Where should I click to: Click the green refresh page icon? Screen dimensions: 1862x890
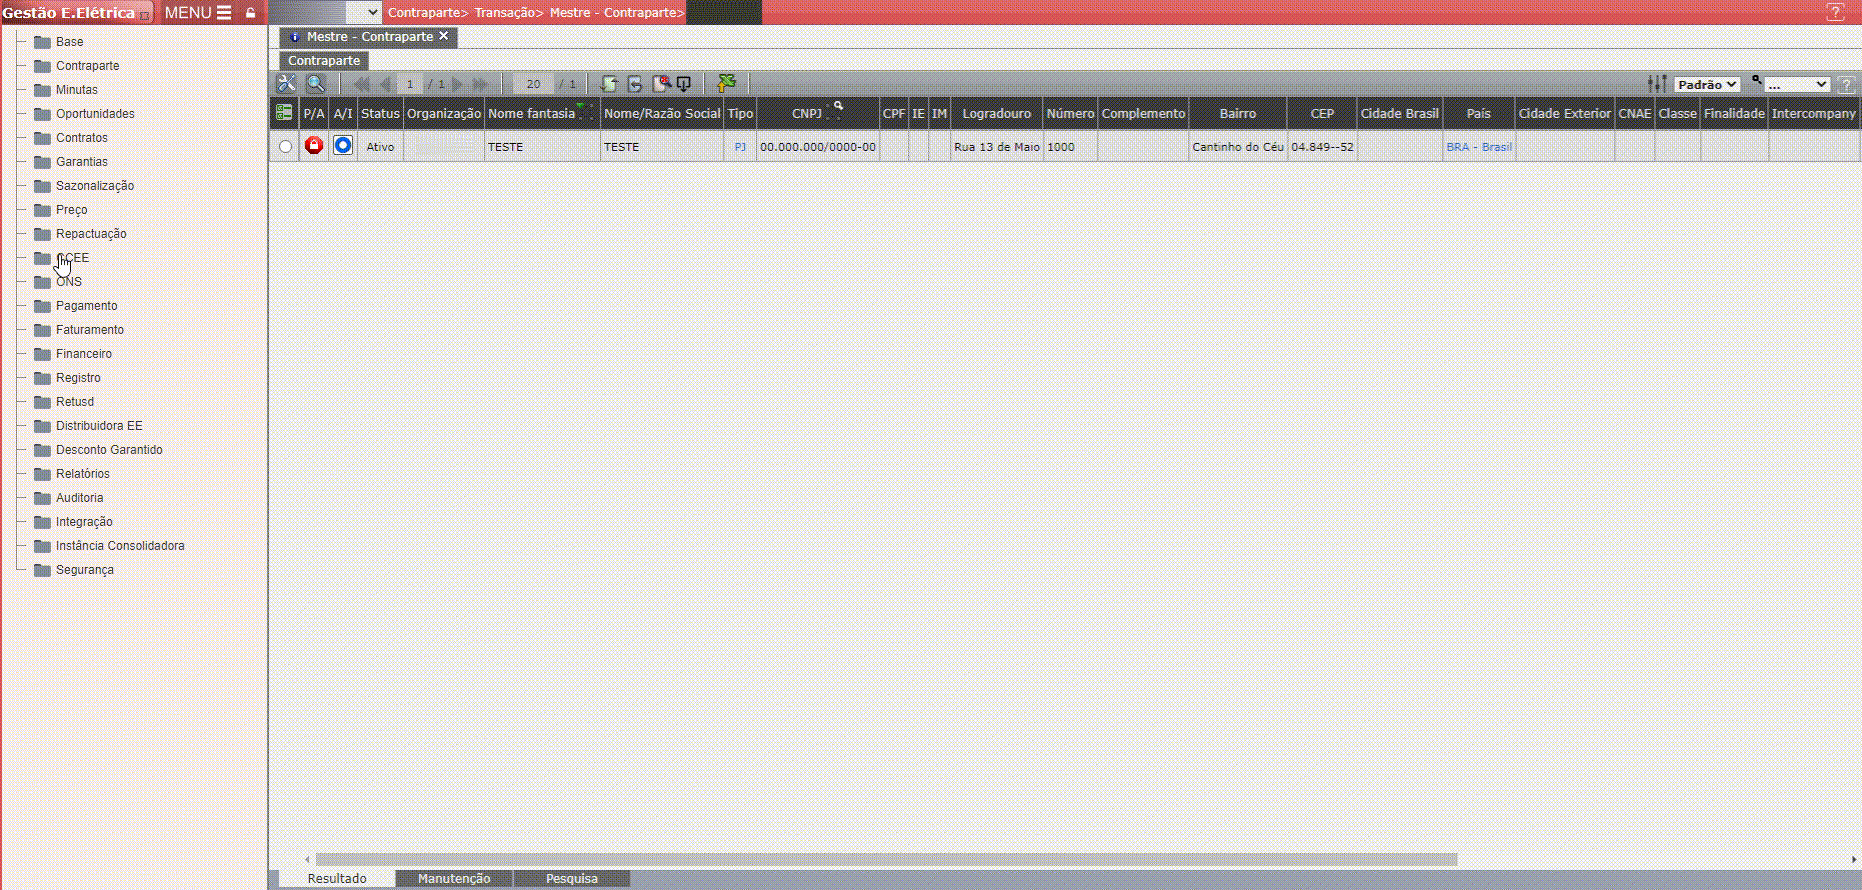[608, 84]
